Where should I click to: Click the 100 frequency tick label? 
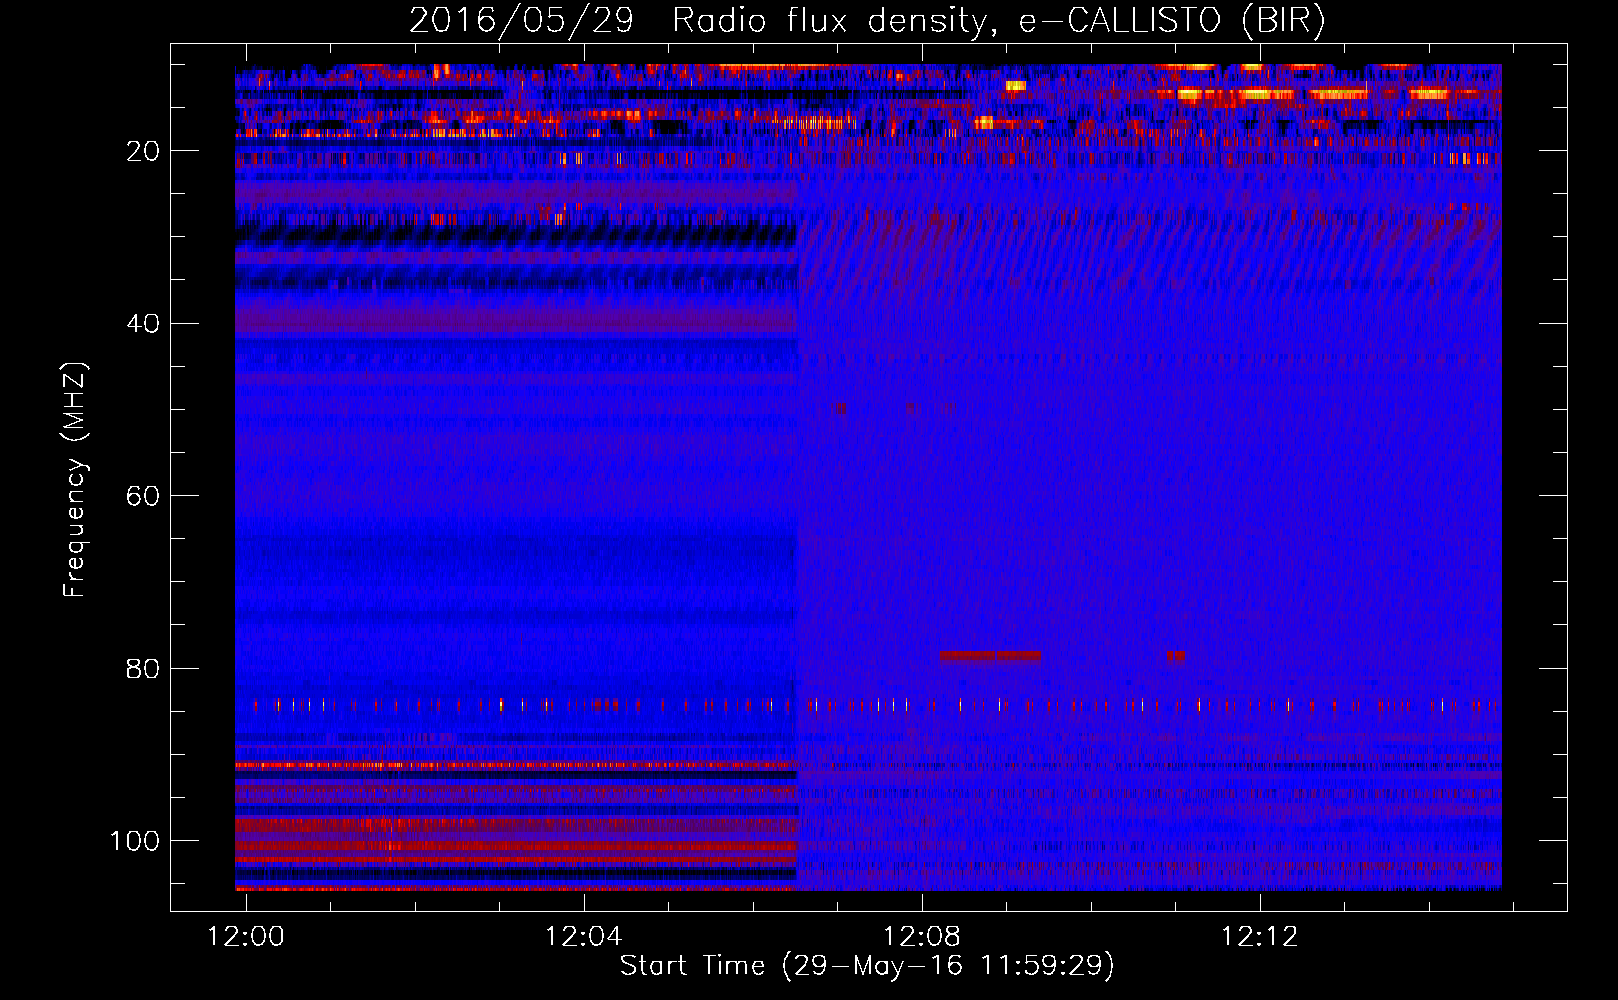(135, 841)
